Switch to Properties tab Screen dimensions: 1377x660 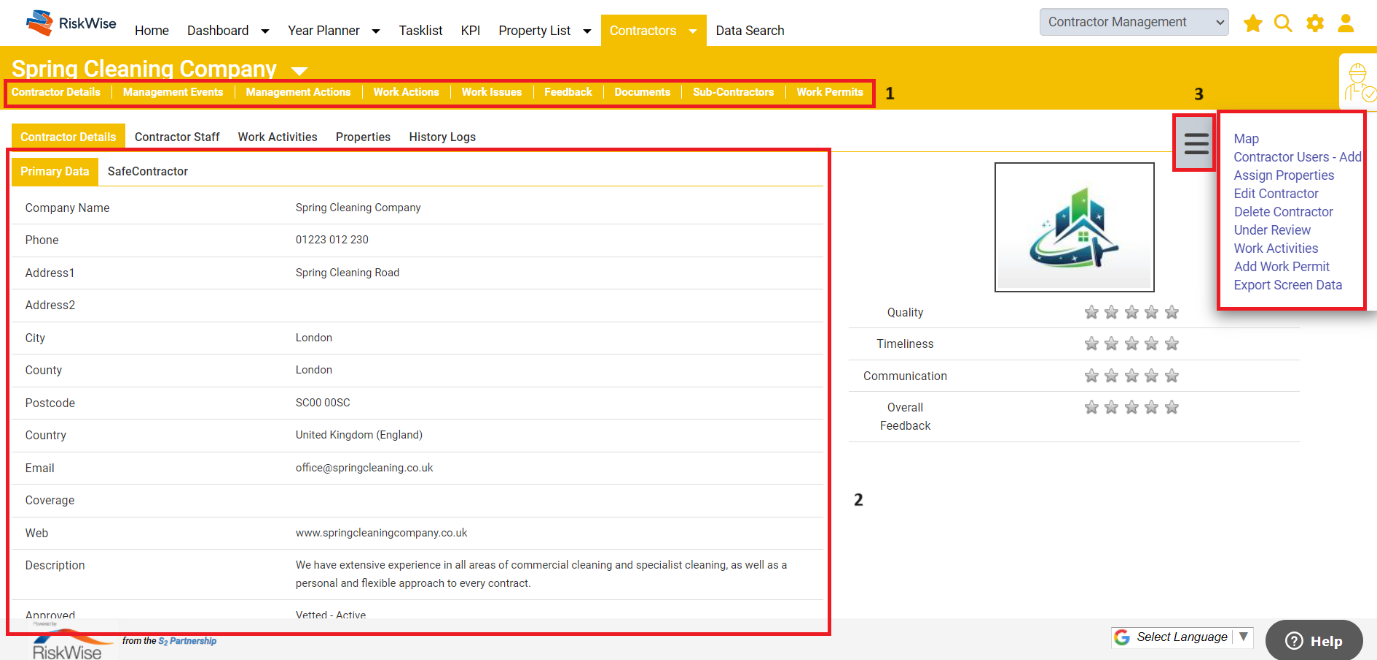coord(363,137)
